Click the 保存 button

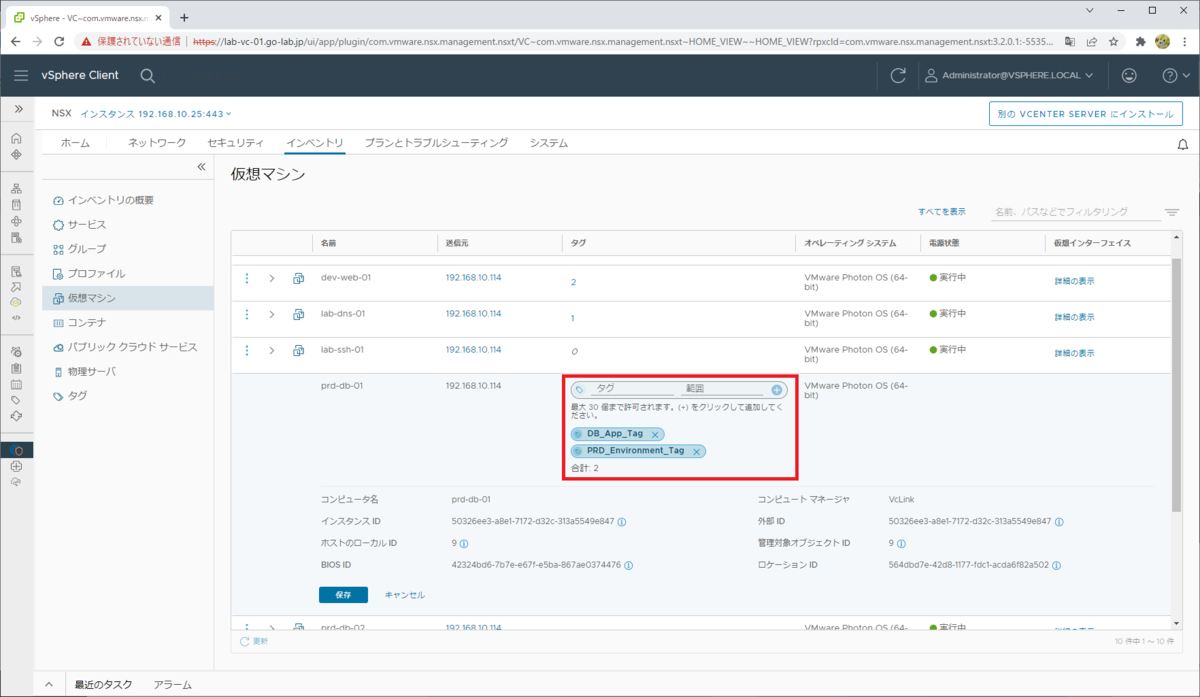pos(343,594)
